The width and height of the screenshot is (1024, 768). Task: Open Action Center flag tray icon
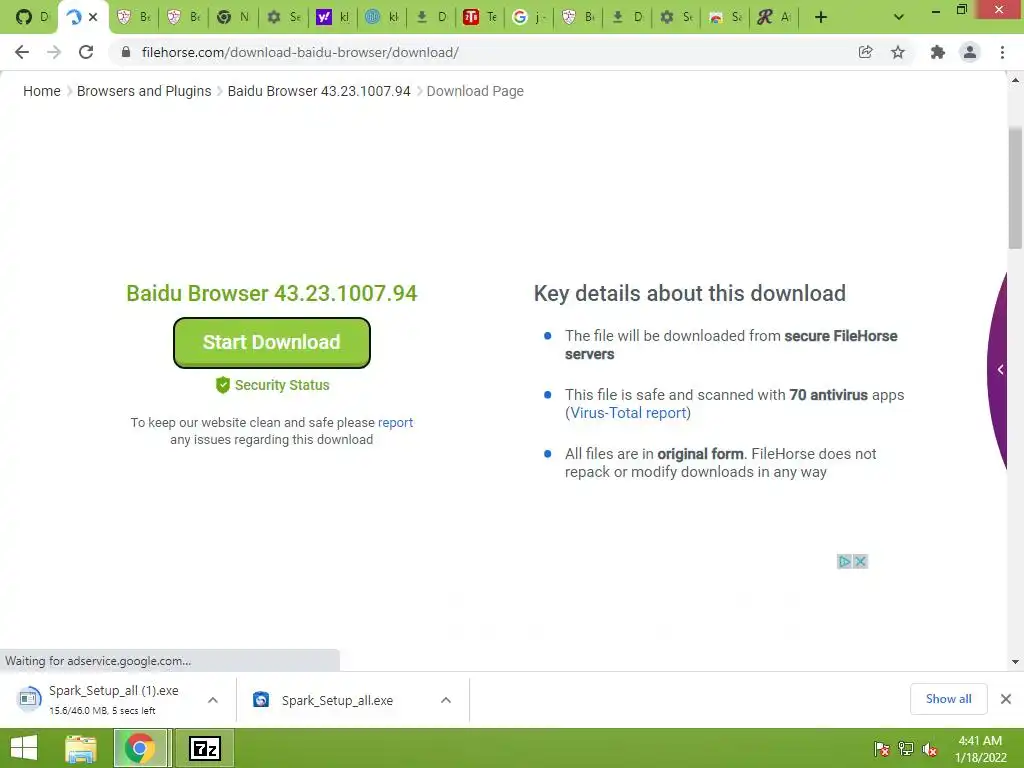[x=882, y=749]
